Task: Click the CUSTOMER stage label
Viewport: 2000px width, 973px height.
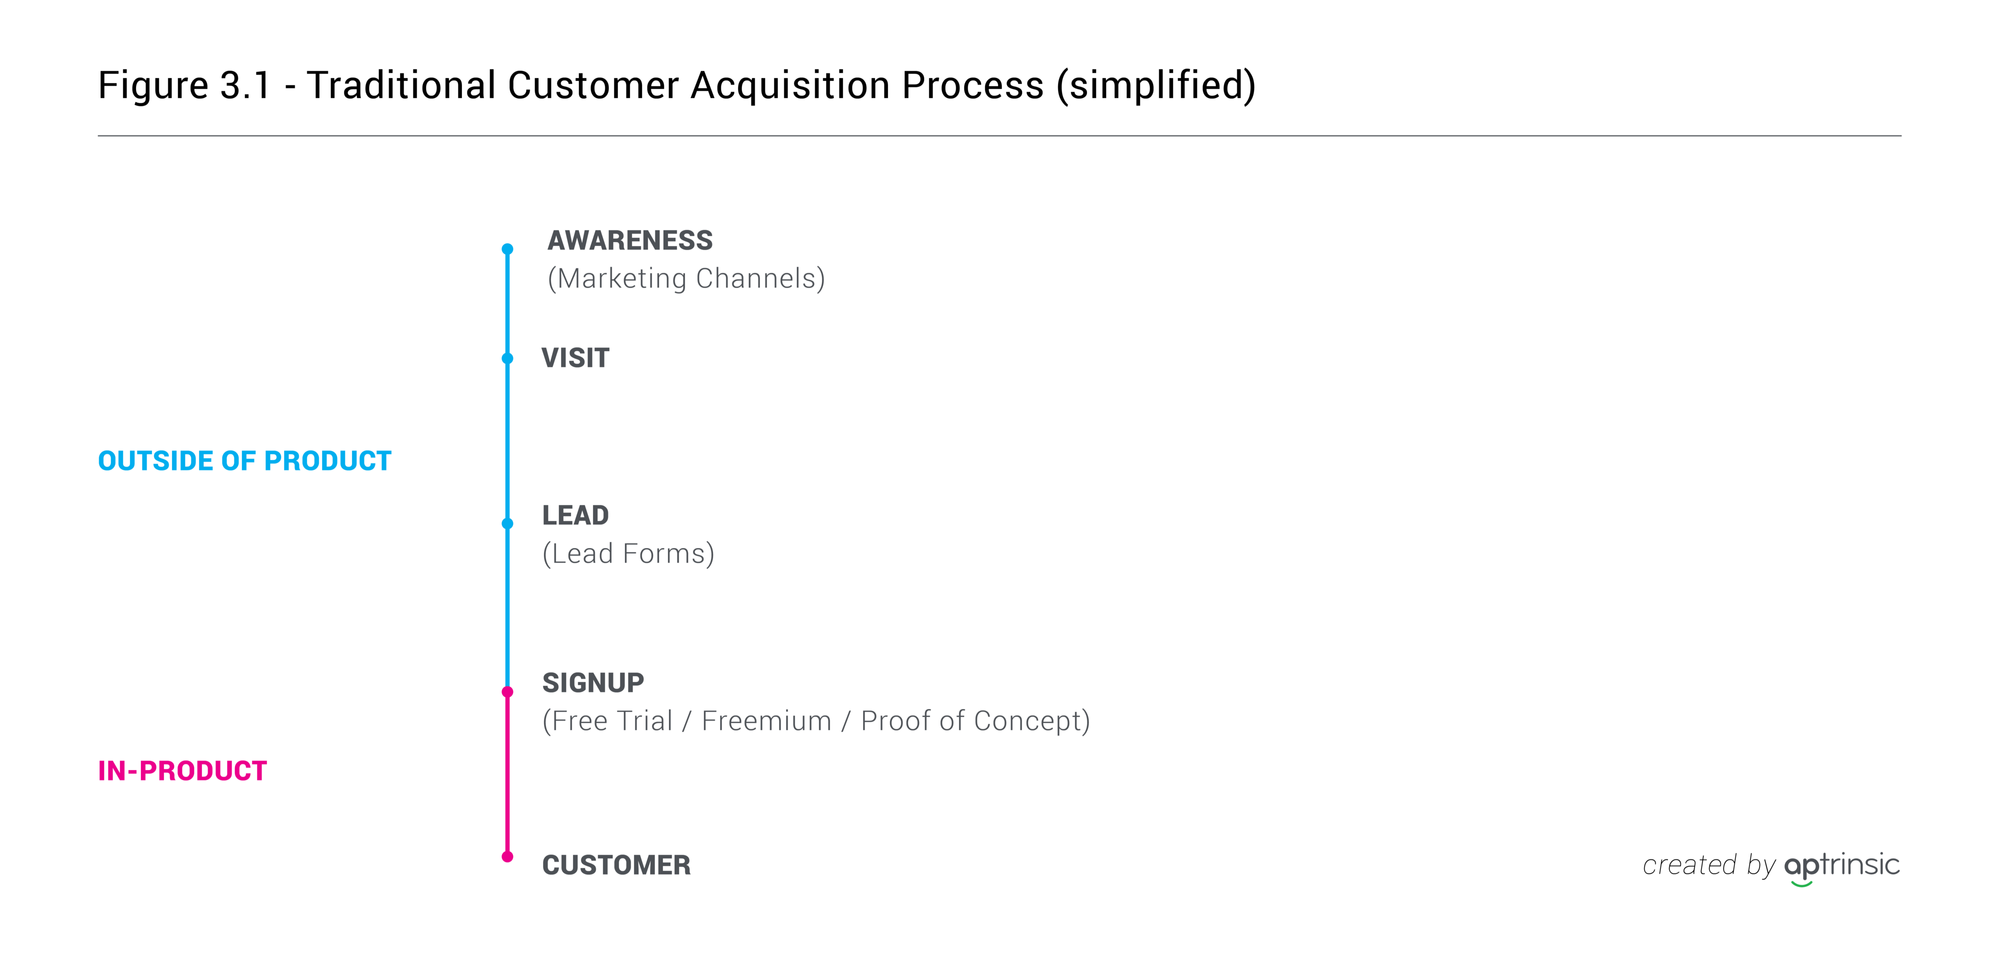Action: pos(616,865)
